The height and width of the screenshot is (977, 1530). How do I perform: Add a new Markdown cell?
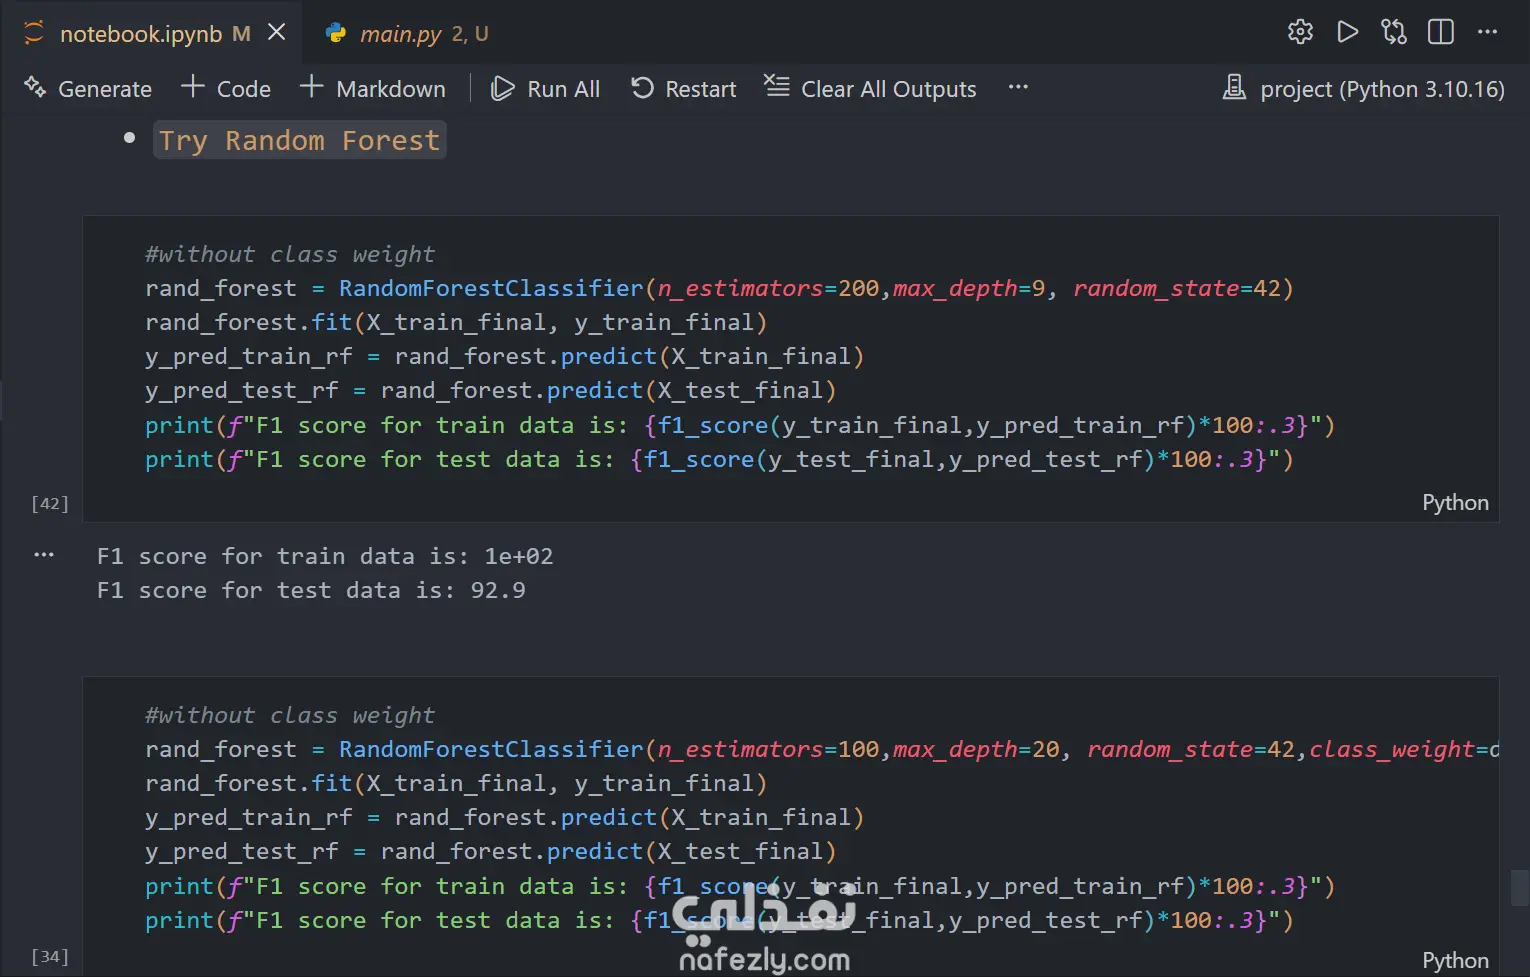pos(373,89)
